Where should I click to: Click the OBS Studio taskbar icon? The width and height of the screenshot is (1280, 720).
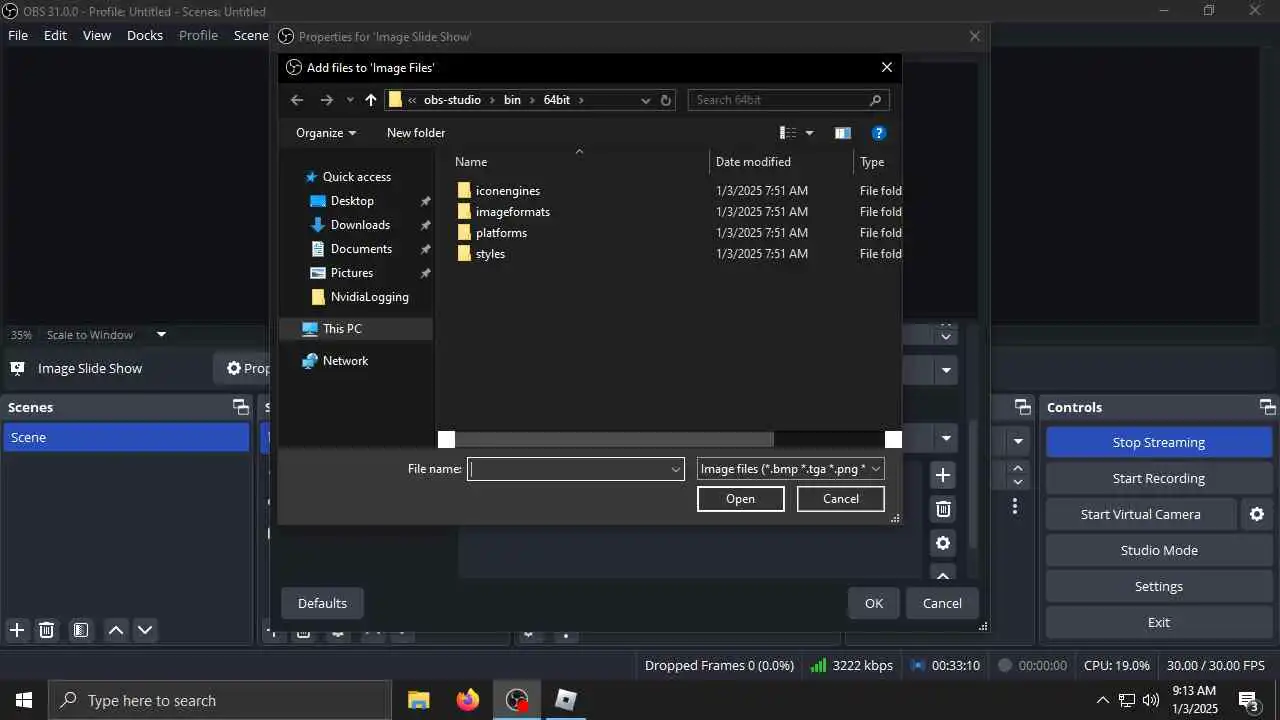coord(517,700)
